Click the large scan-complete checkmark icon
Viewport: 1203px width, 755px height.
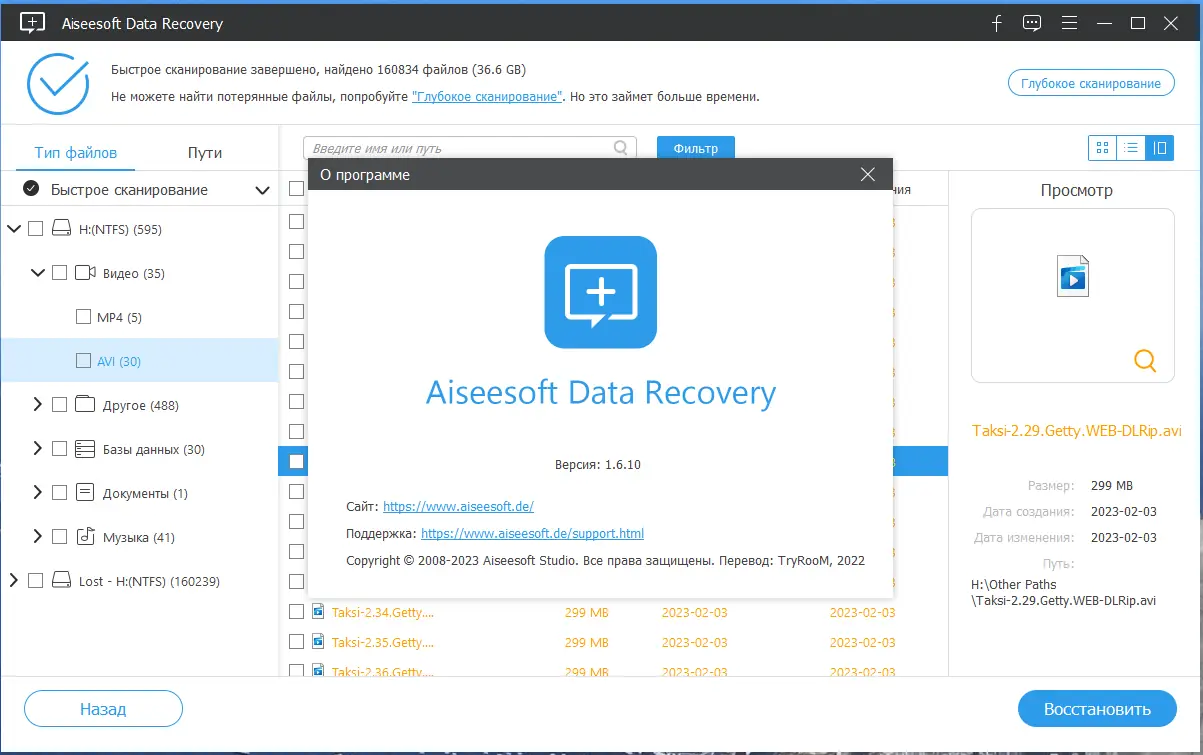point(58,83)
